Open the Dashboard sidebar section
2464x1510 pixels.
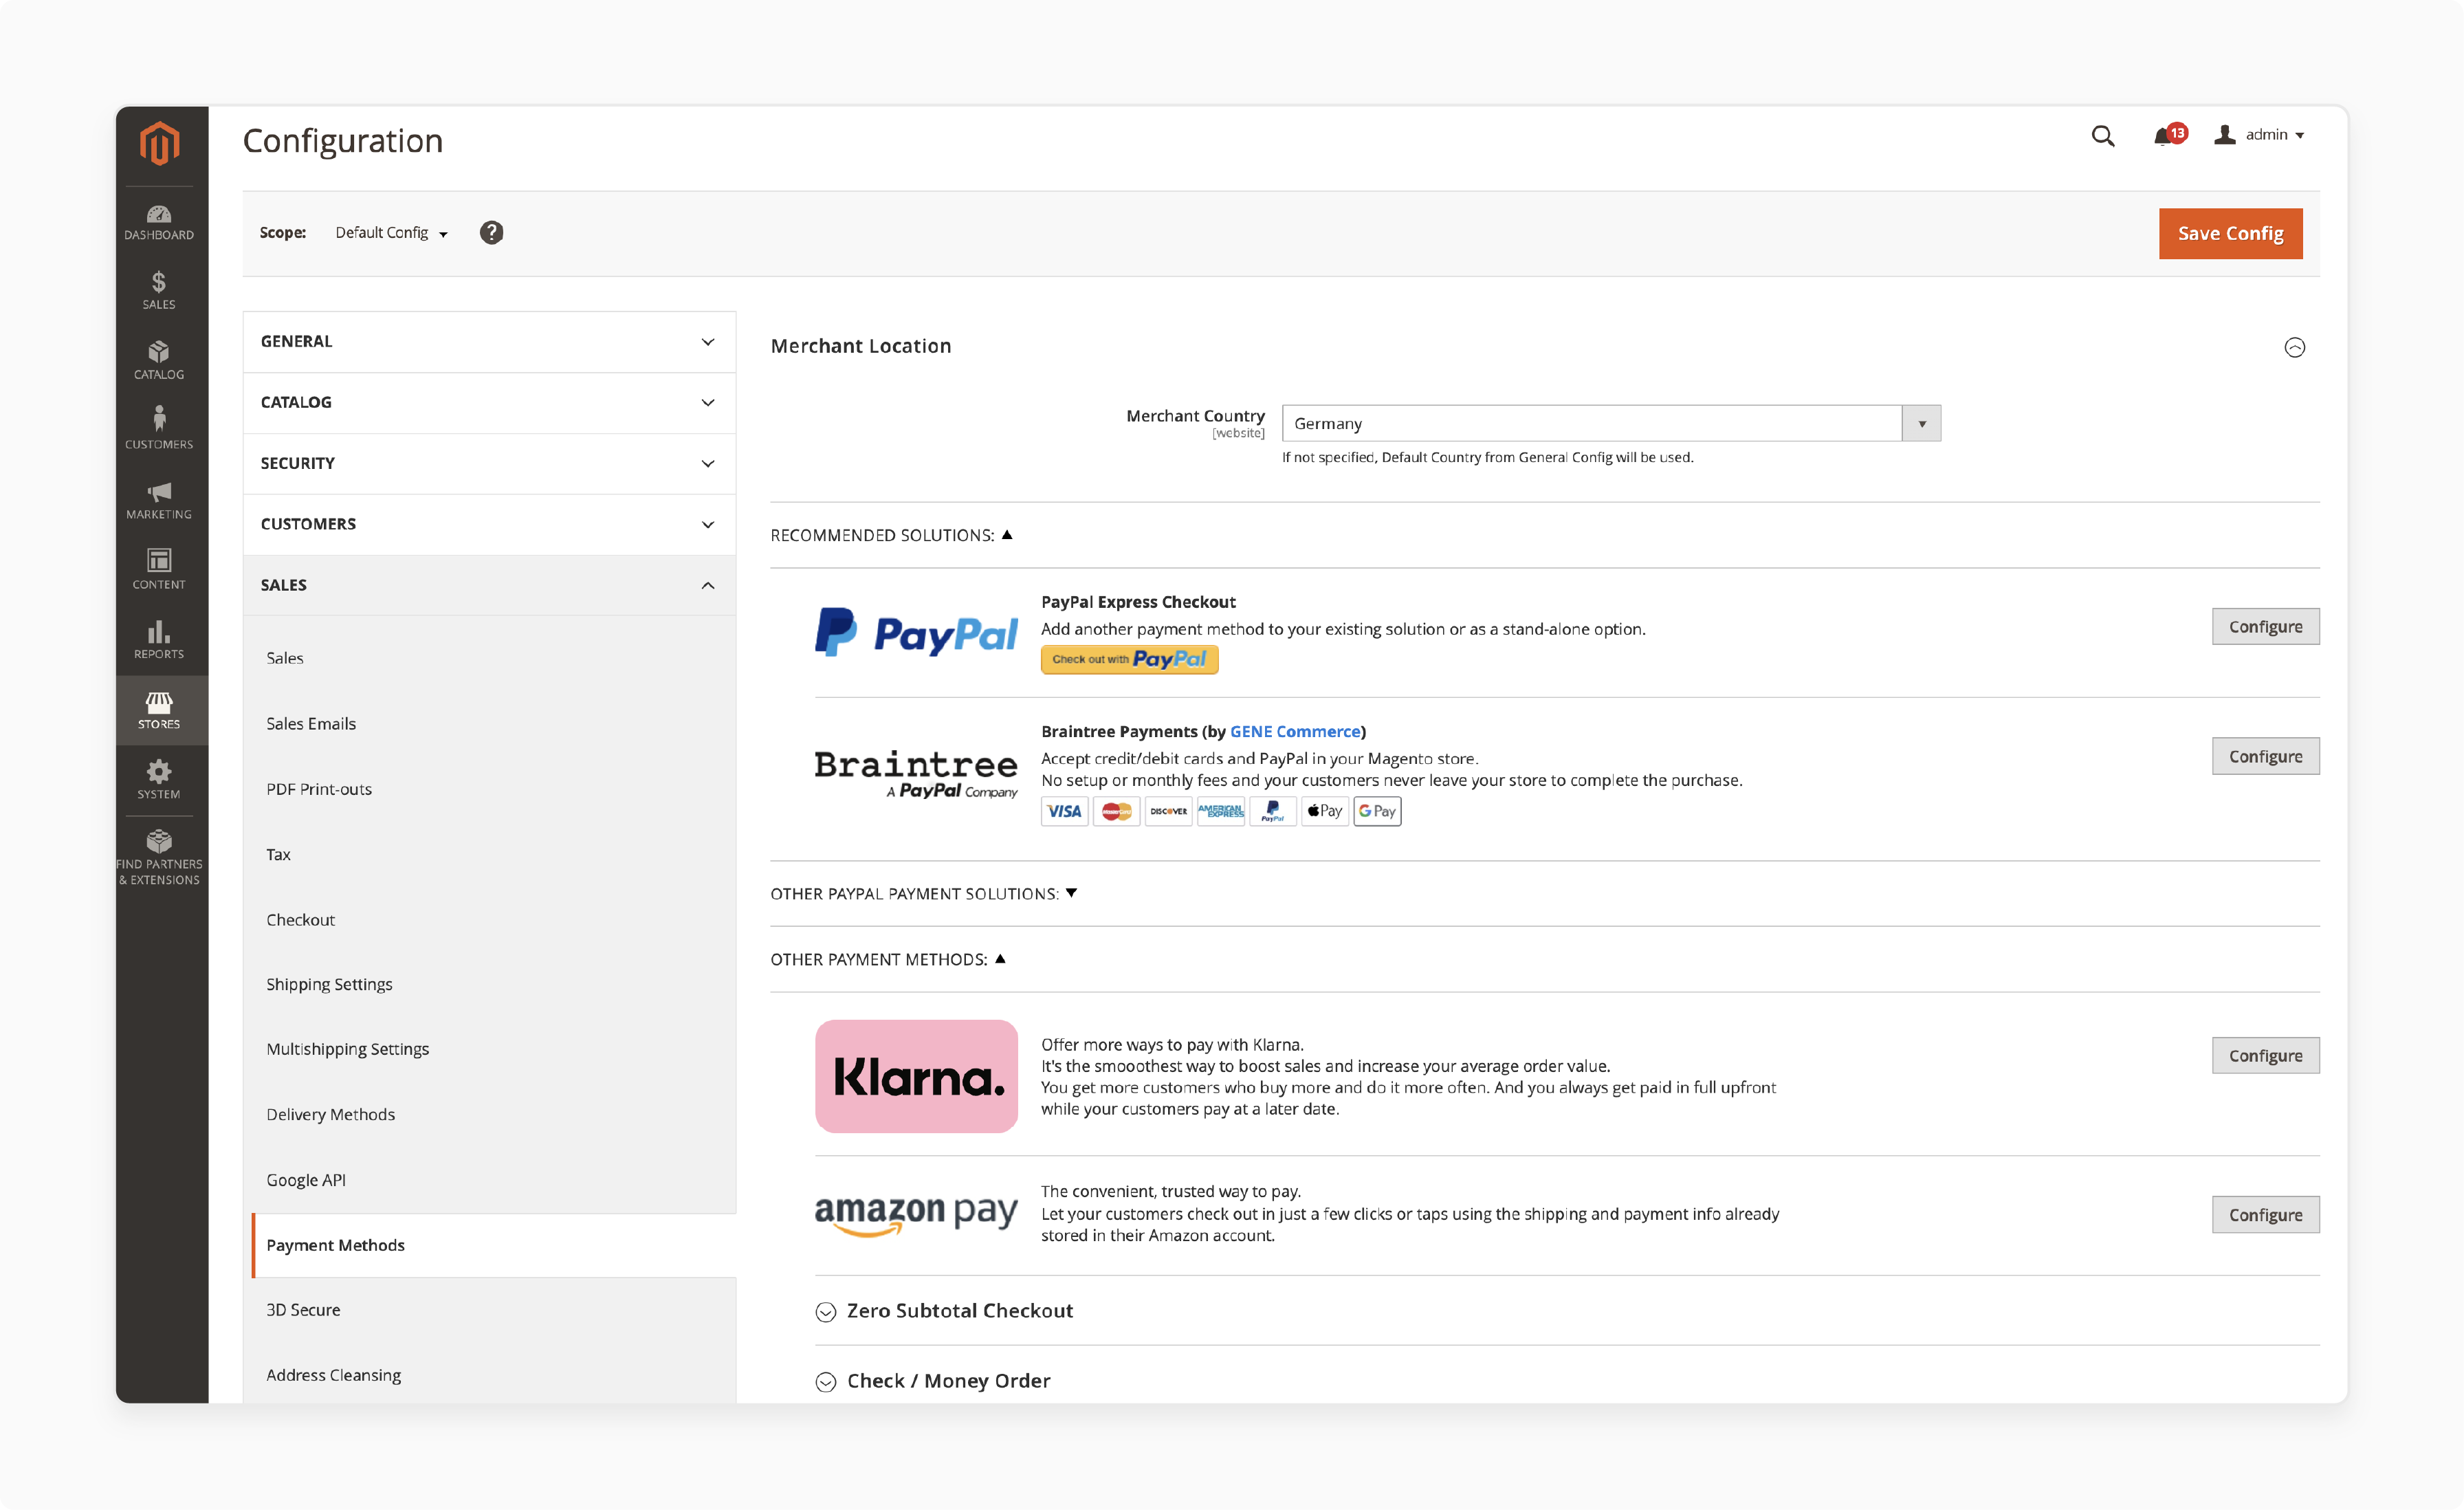(159, 222)
